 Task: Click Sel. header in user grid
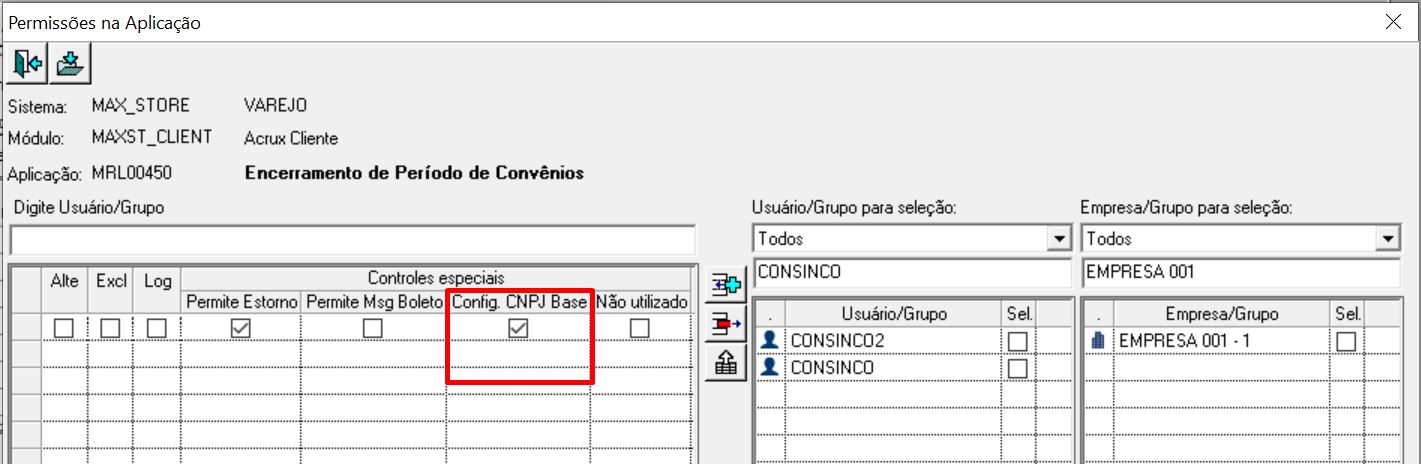click(1018, 314)
